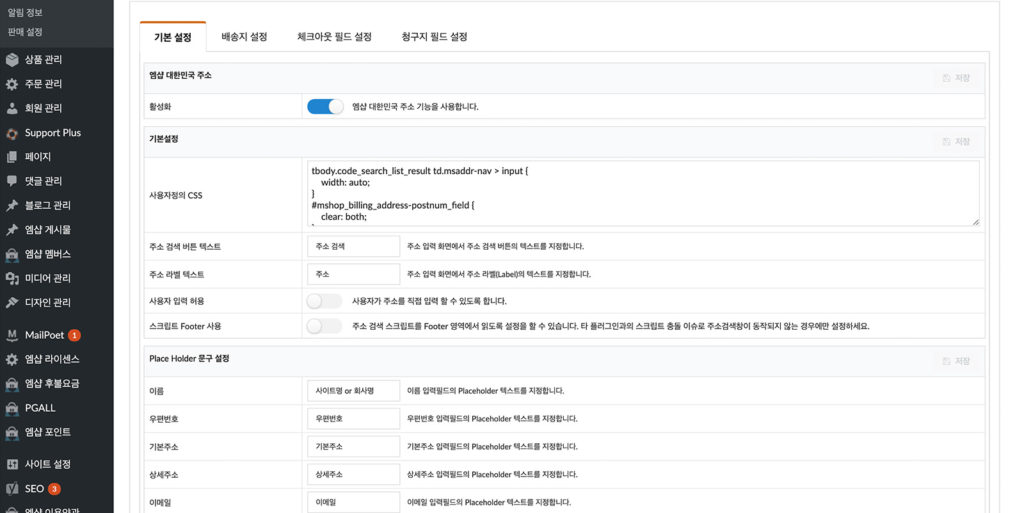The width and height of the screenshot is (1024, 513).
Task: Click the 주소 검색 버튼 텍스트 field
Action: coord(353,246)
